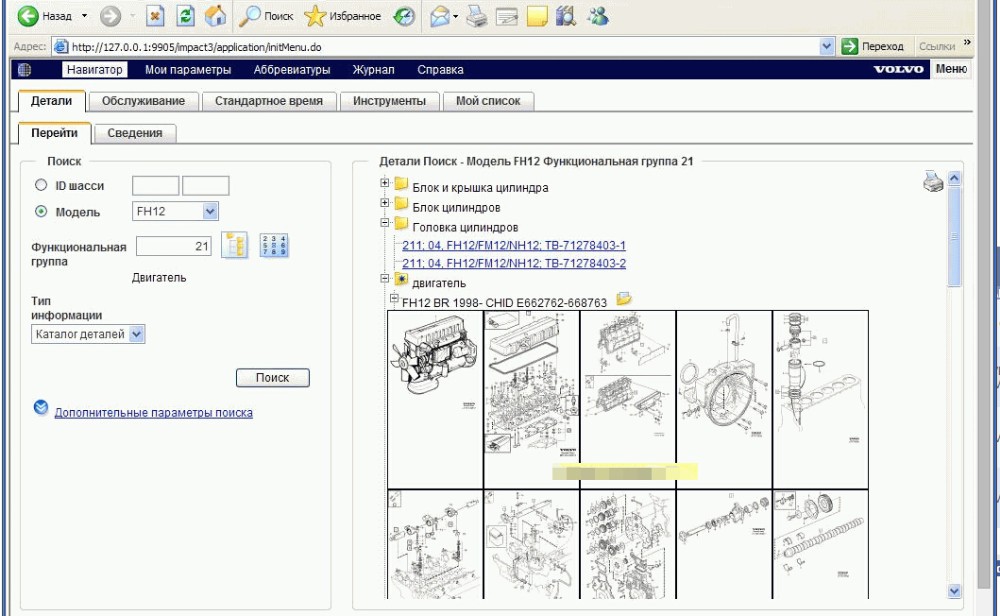Image resolution: width=1000 pixels, height=616 pixels.
Task: Open Аббревиатуры menu item
Action: (x=292, y=70)
